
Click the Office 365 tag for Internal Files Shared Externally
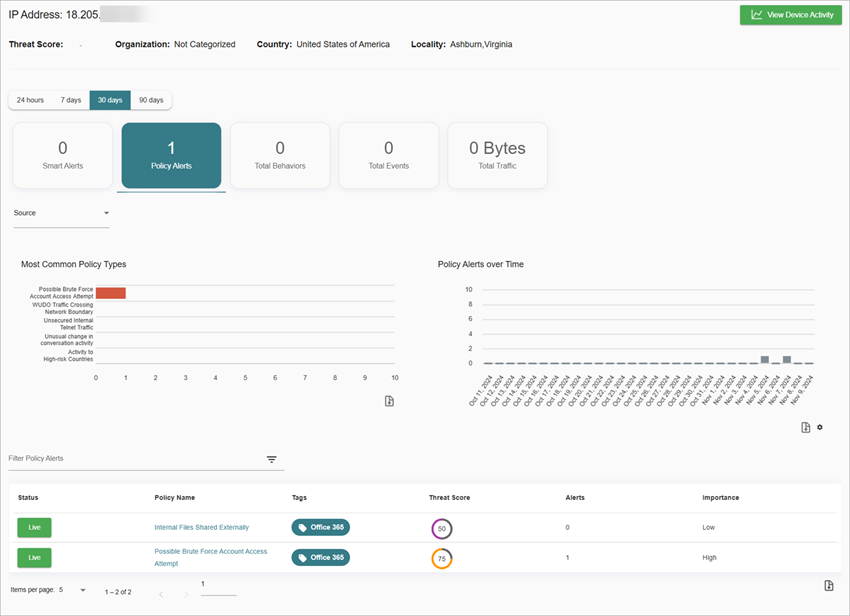pyautogui.click(x=321, y=527)
